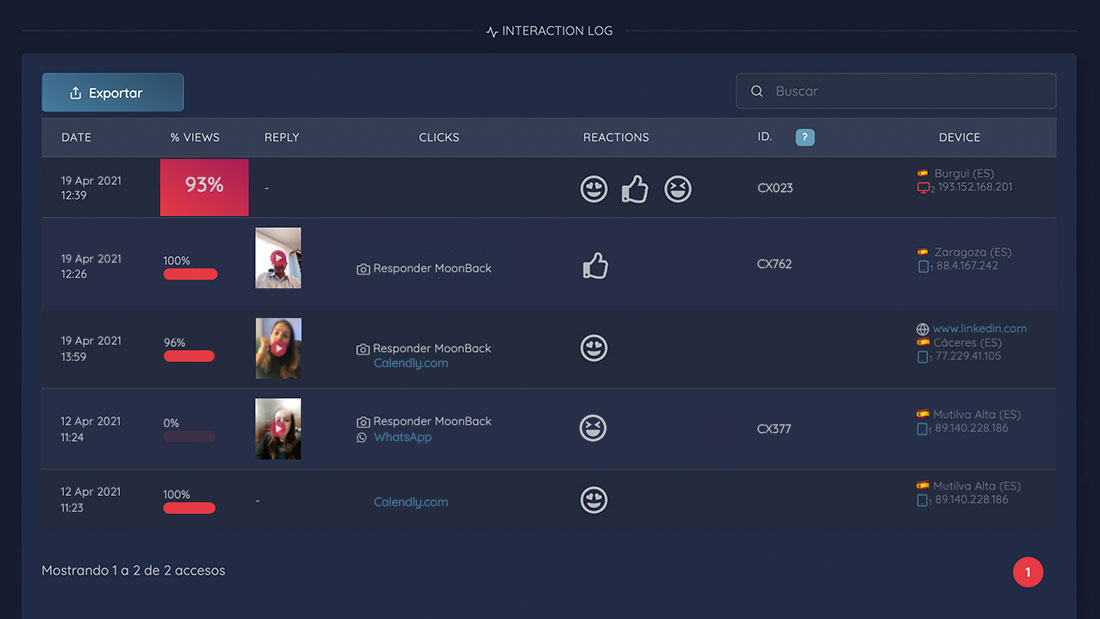
Task: Go to page 1 in pagination
Action: pos(1028,572)
